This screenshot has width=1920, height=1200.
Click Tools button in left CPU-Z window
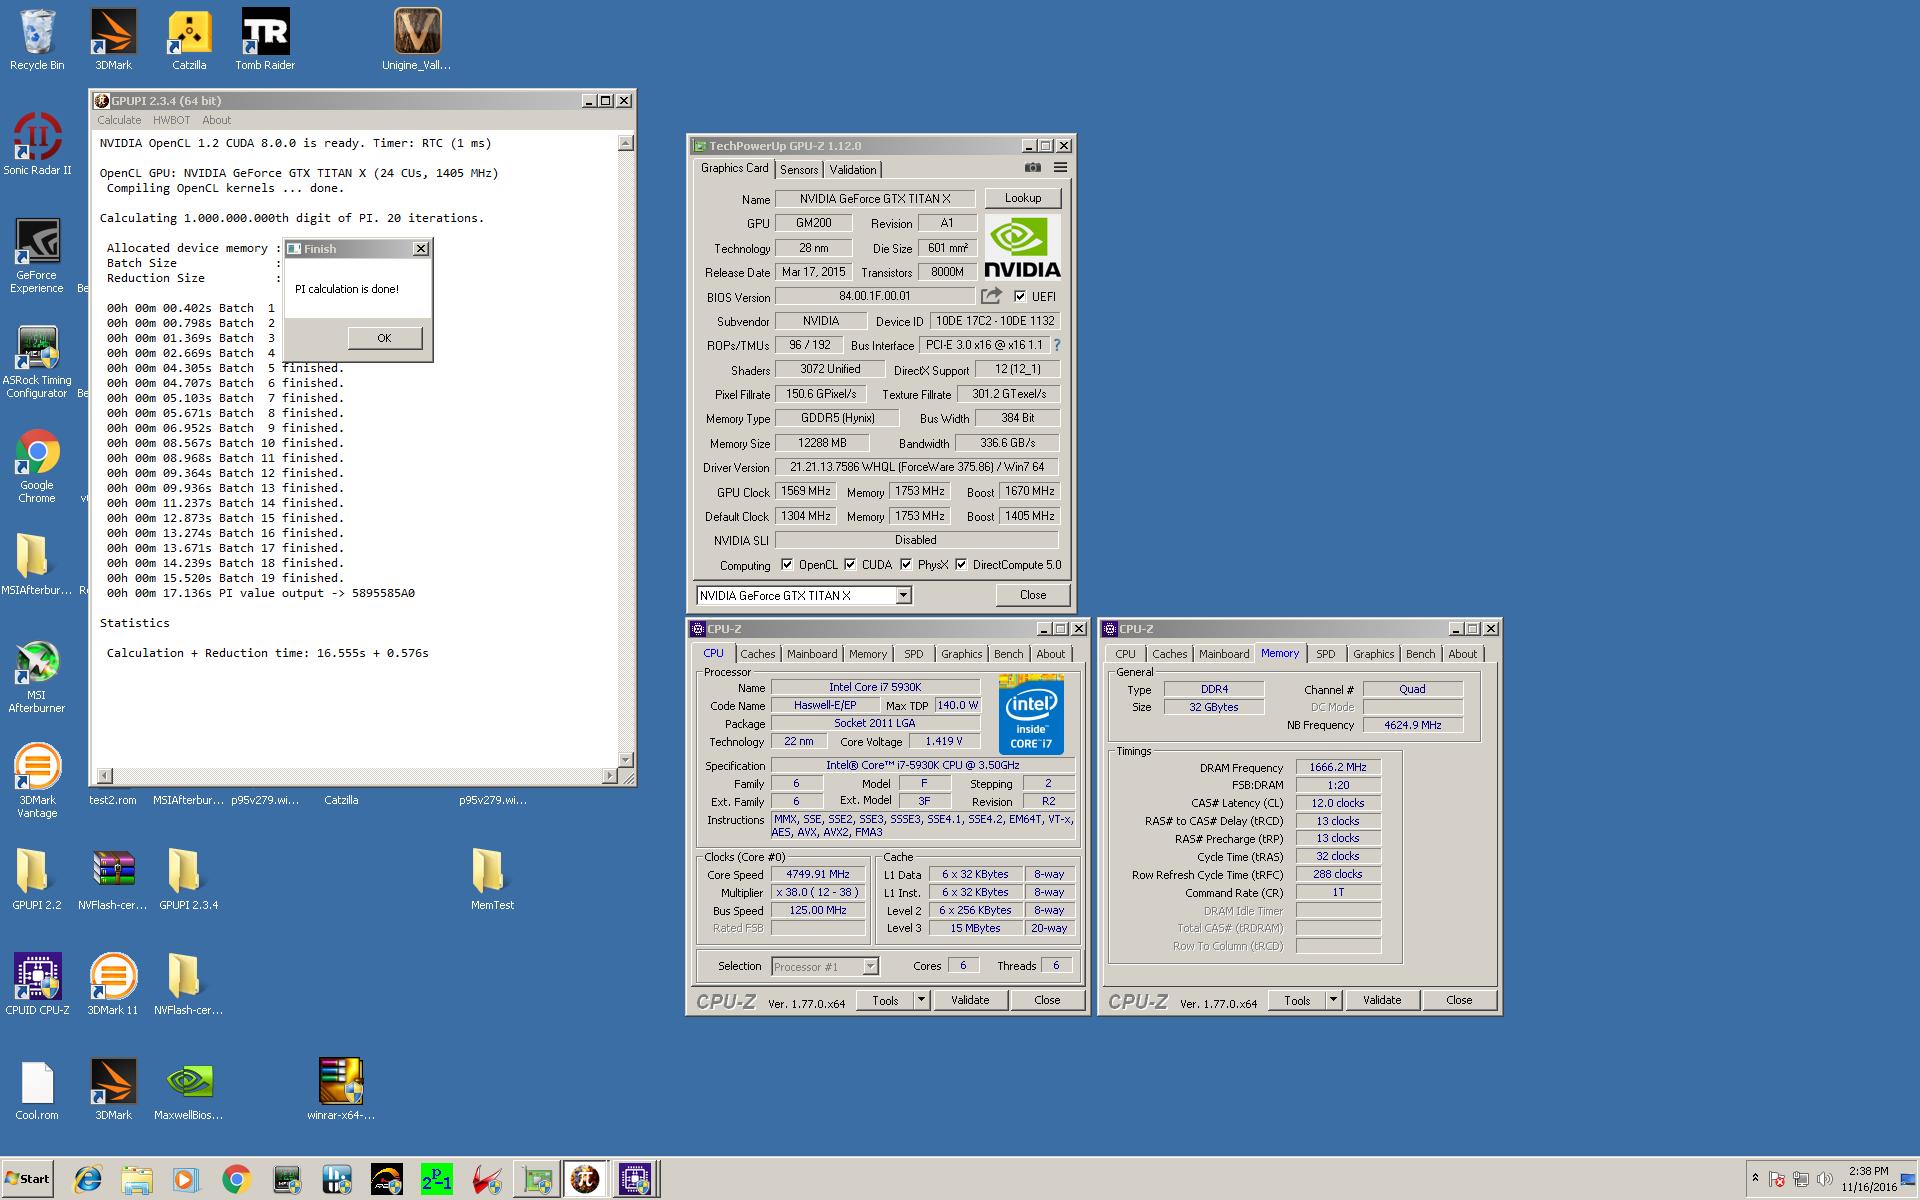[885, 1000]
